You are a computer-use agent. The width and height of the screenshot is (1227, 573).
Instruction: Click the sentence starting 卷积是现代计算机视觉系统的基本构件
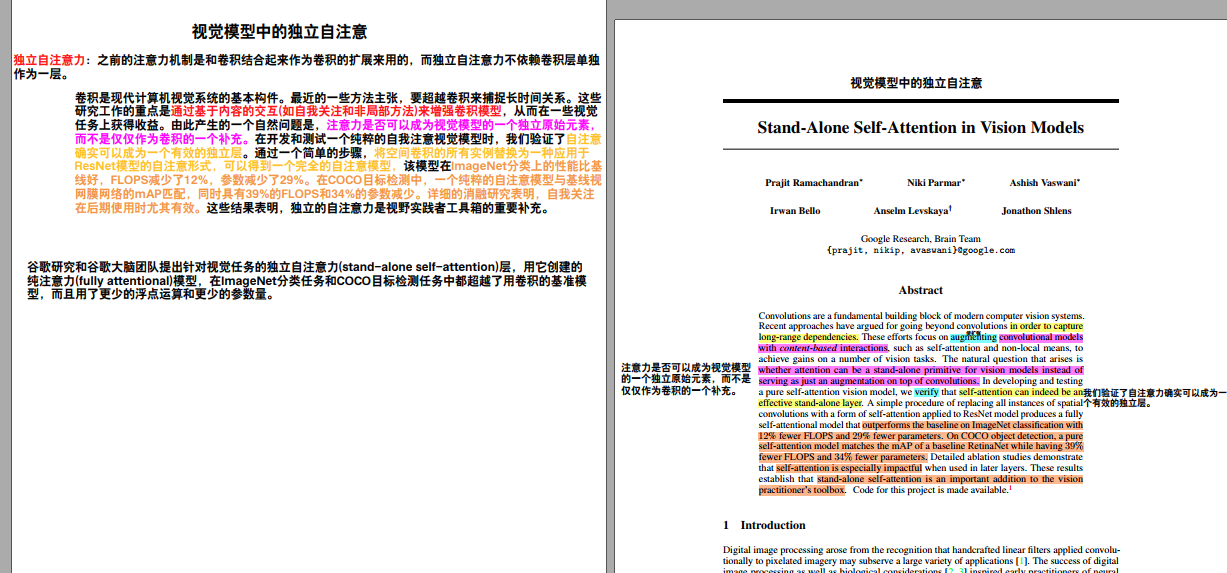pos(178,98)
